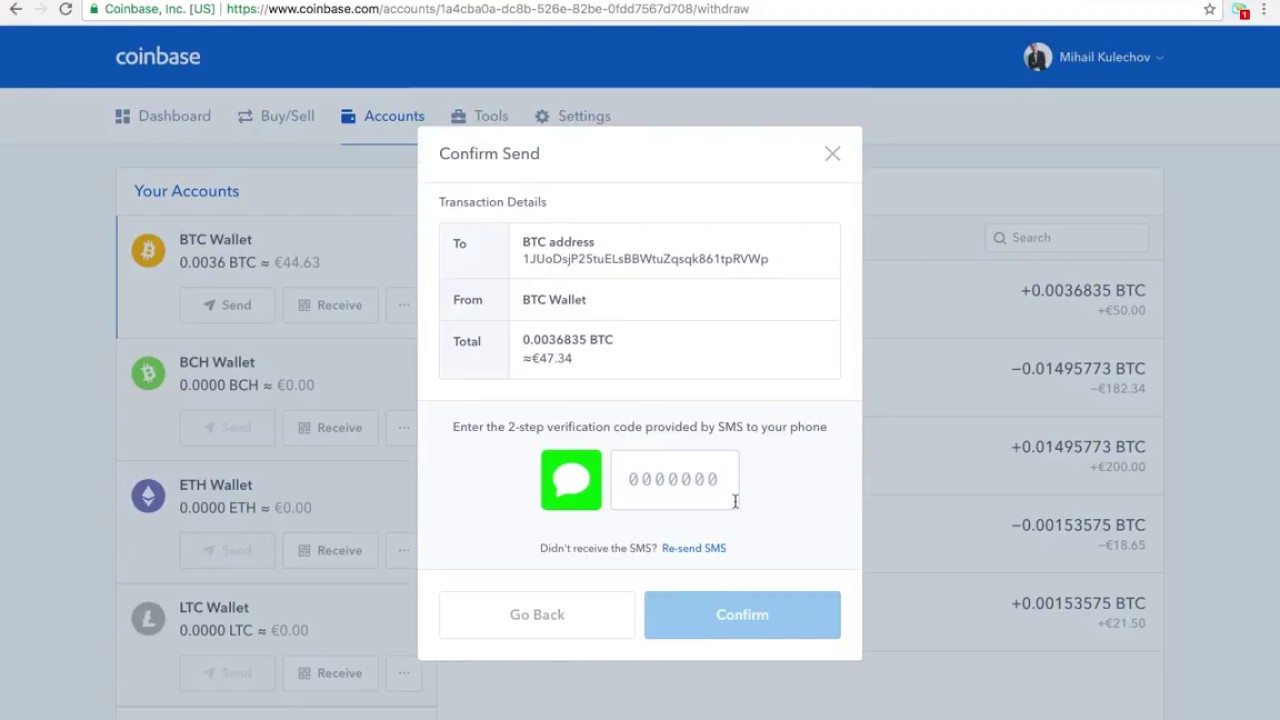Click the secure padlock Coinbase, Inc. label
Viewport: 1280px width, 720px height.
151,9
